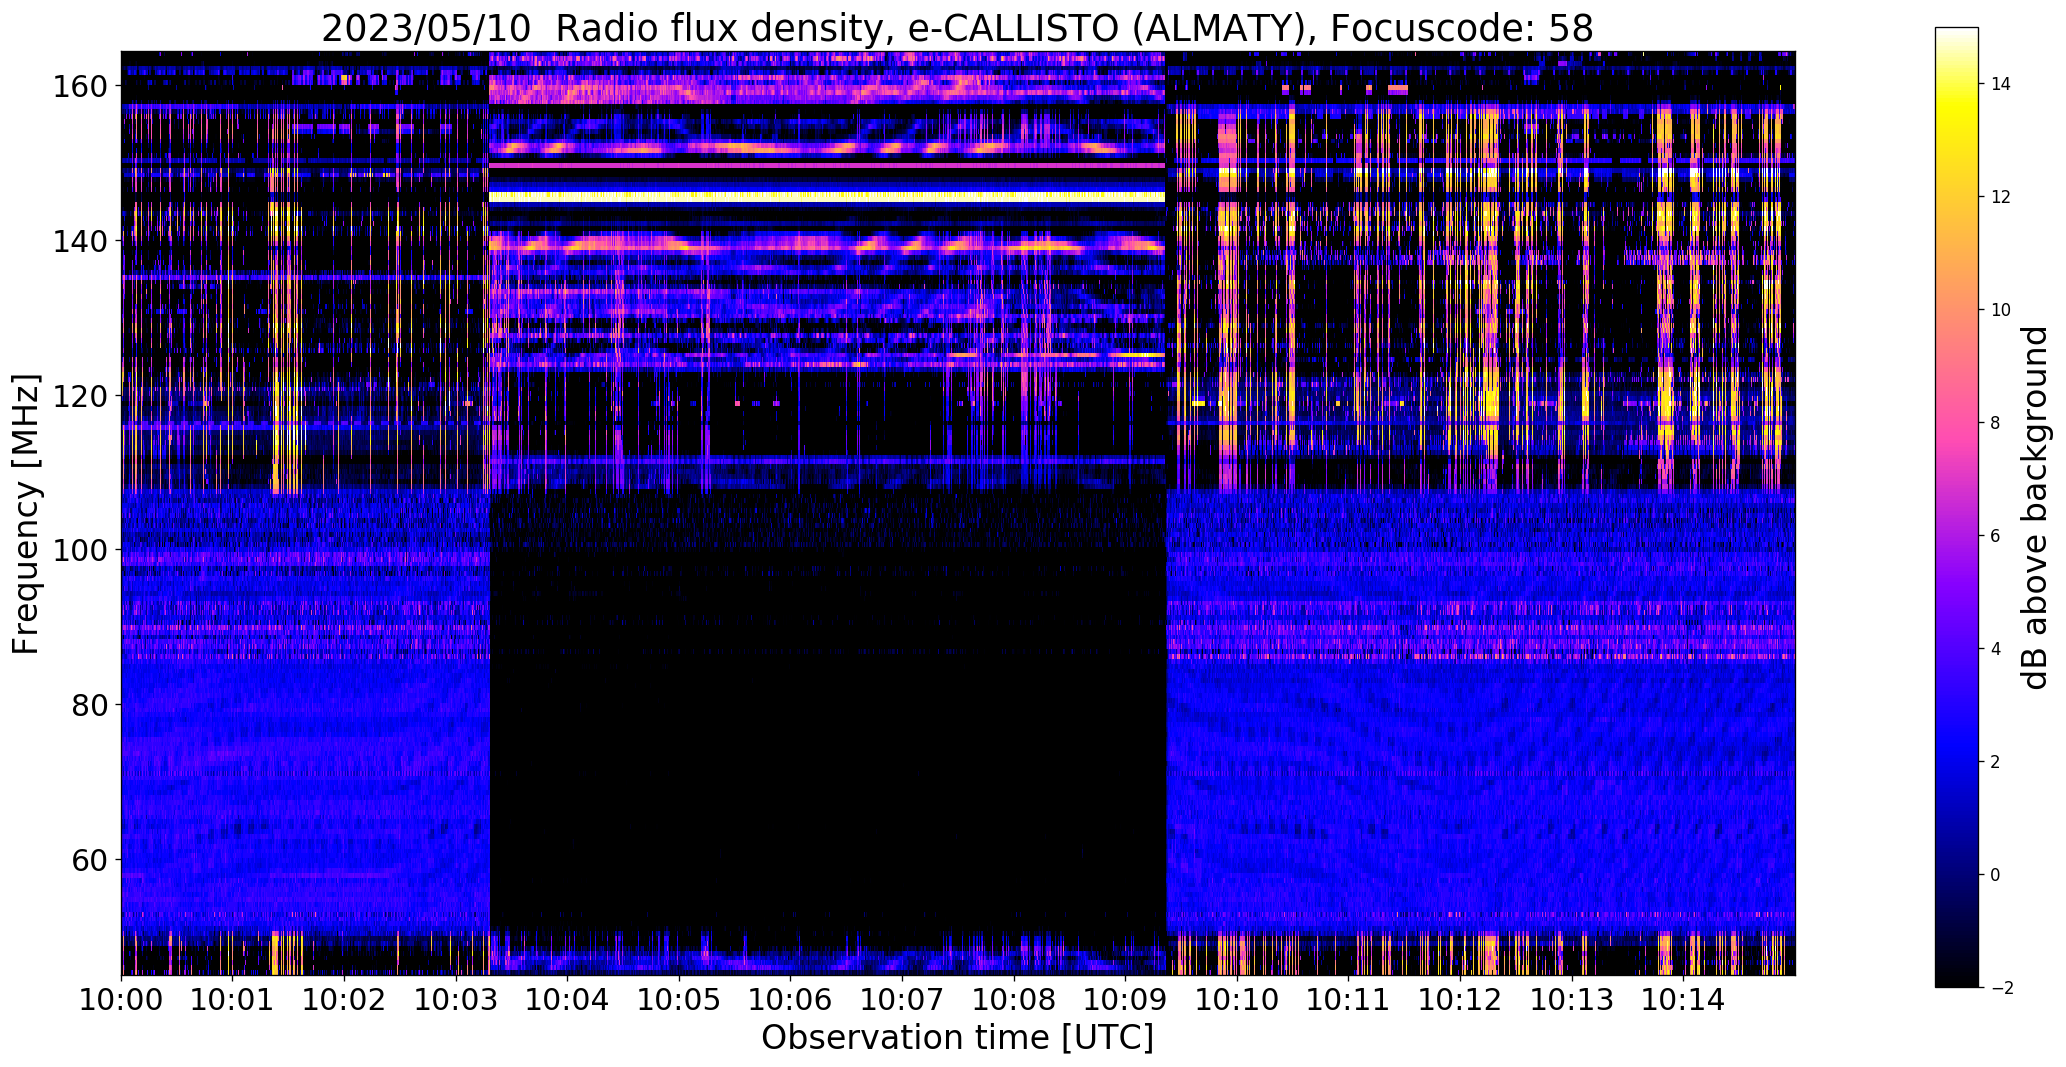Click the colorbar gradient strip

(x=1957, y=507)
